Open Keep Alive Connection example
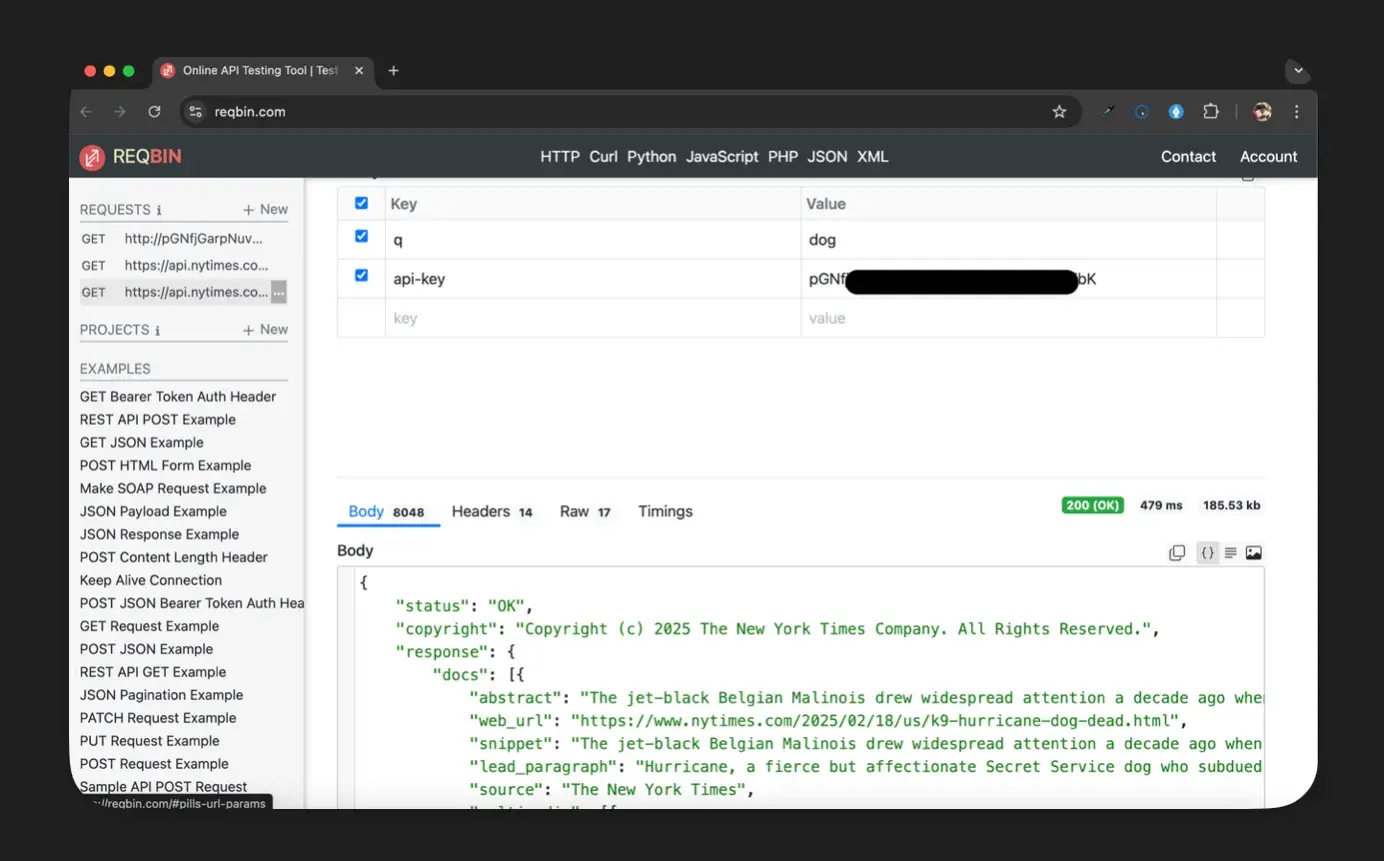 (151, 581)
